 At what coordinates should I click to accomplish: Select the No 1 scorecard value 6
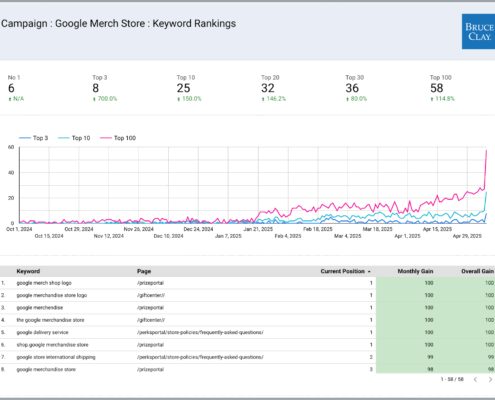click(11, 88)
